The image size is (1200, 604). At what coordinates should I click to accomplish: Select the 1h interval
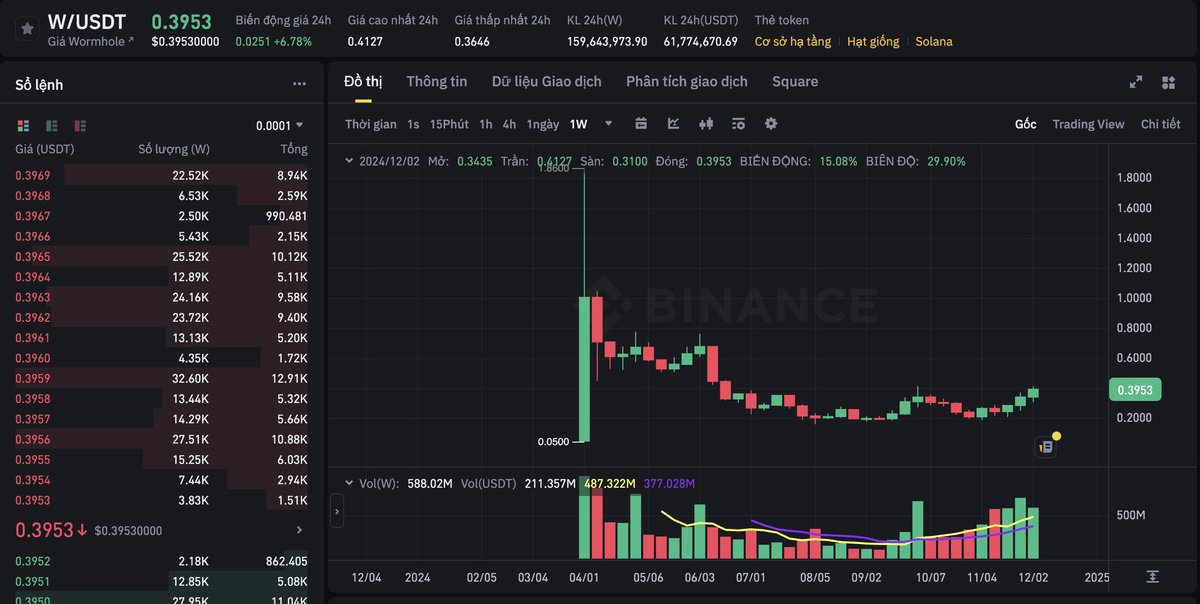pos(486,124)
